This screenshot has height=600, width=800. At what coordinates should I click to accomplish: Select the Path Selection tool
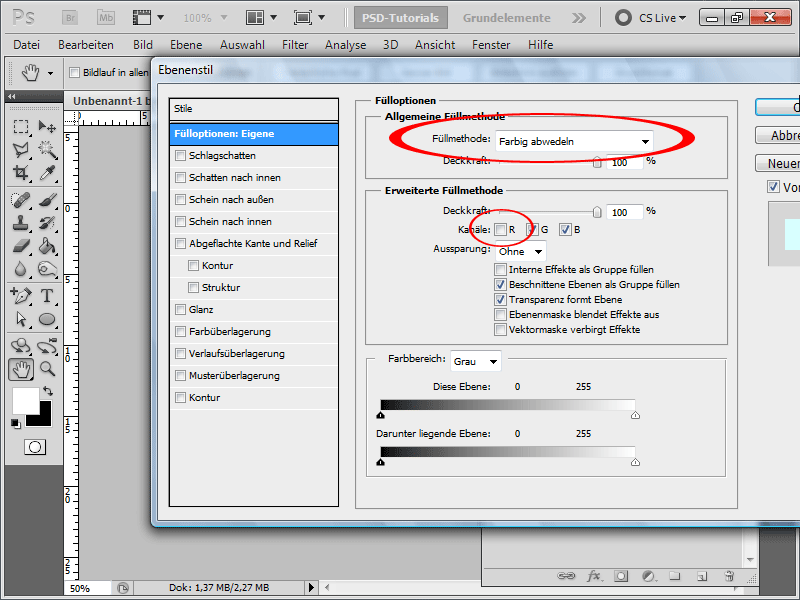[x=21, y=319]
